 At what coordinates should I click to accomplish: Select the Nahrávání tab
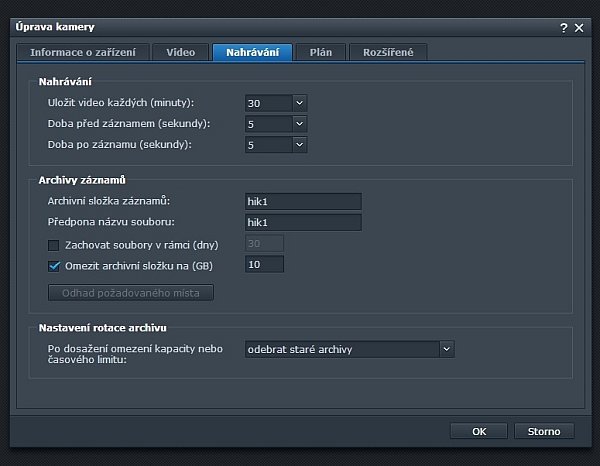coord(253,52)
